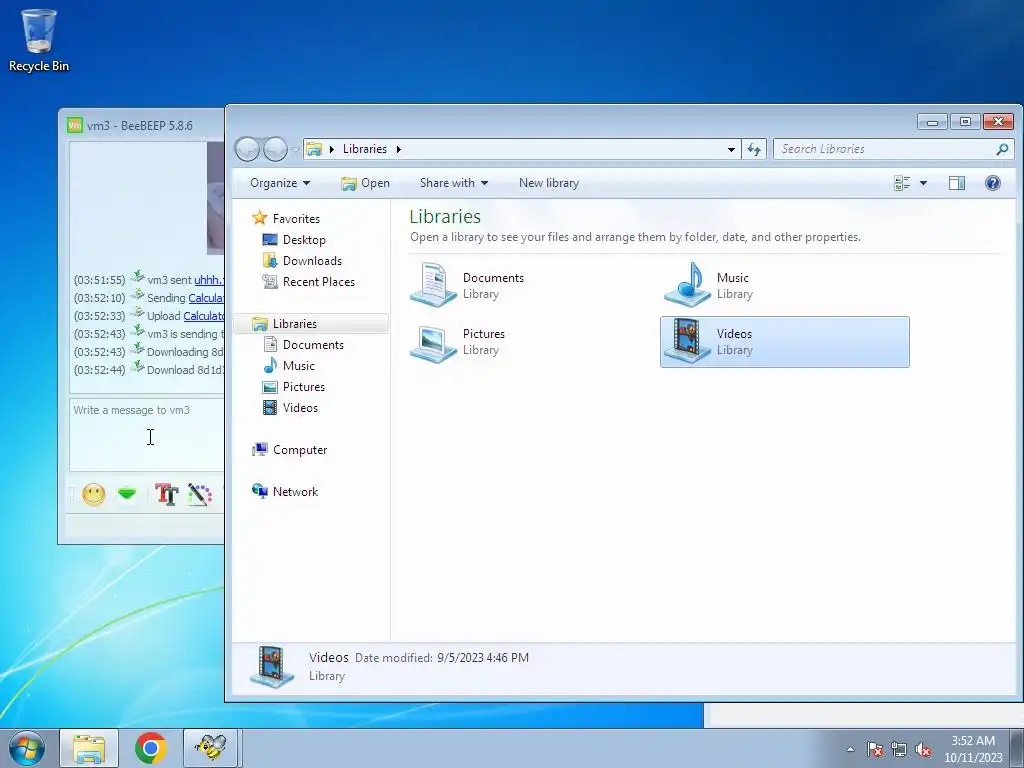Select Favorites in navigation pane
This screenshot has height=768, width=1024.
(296, 219)
